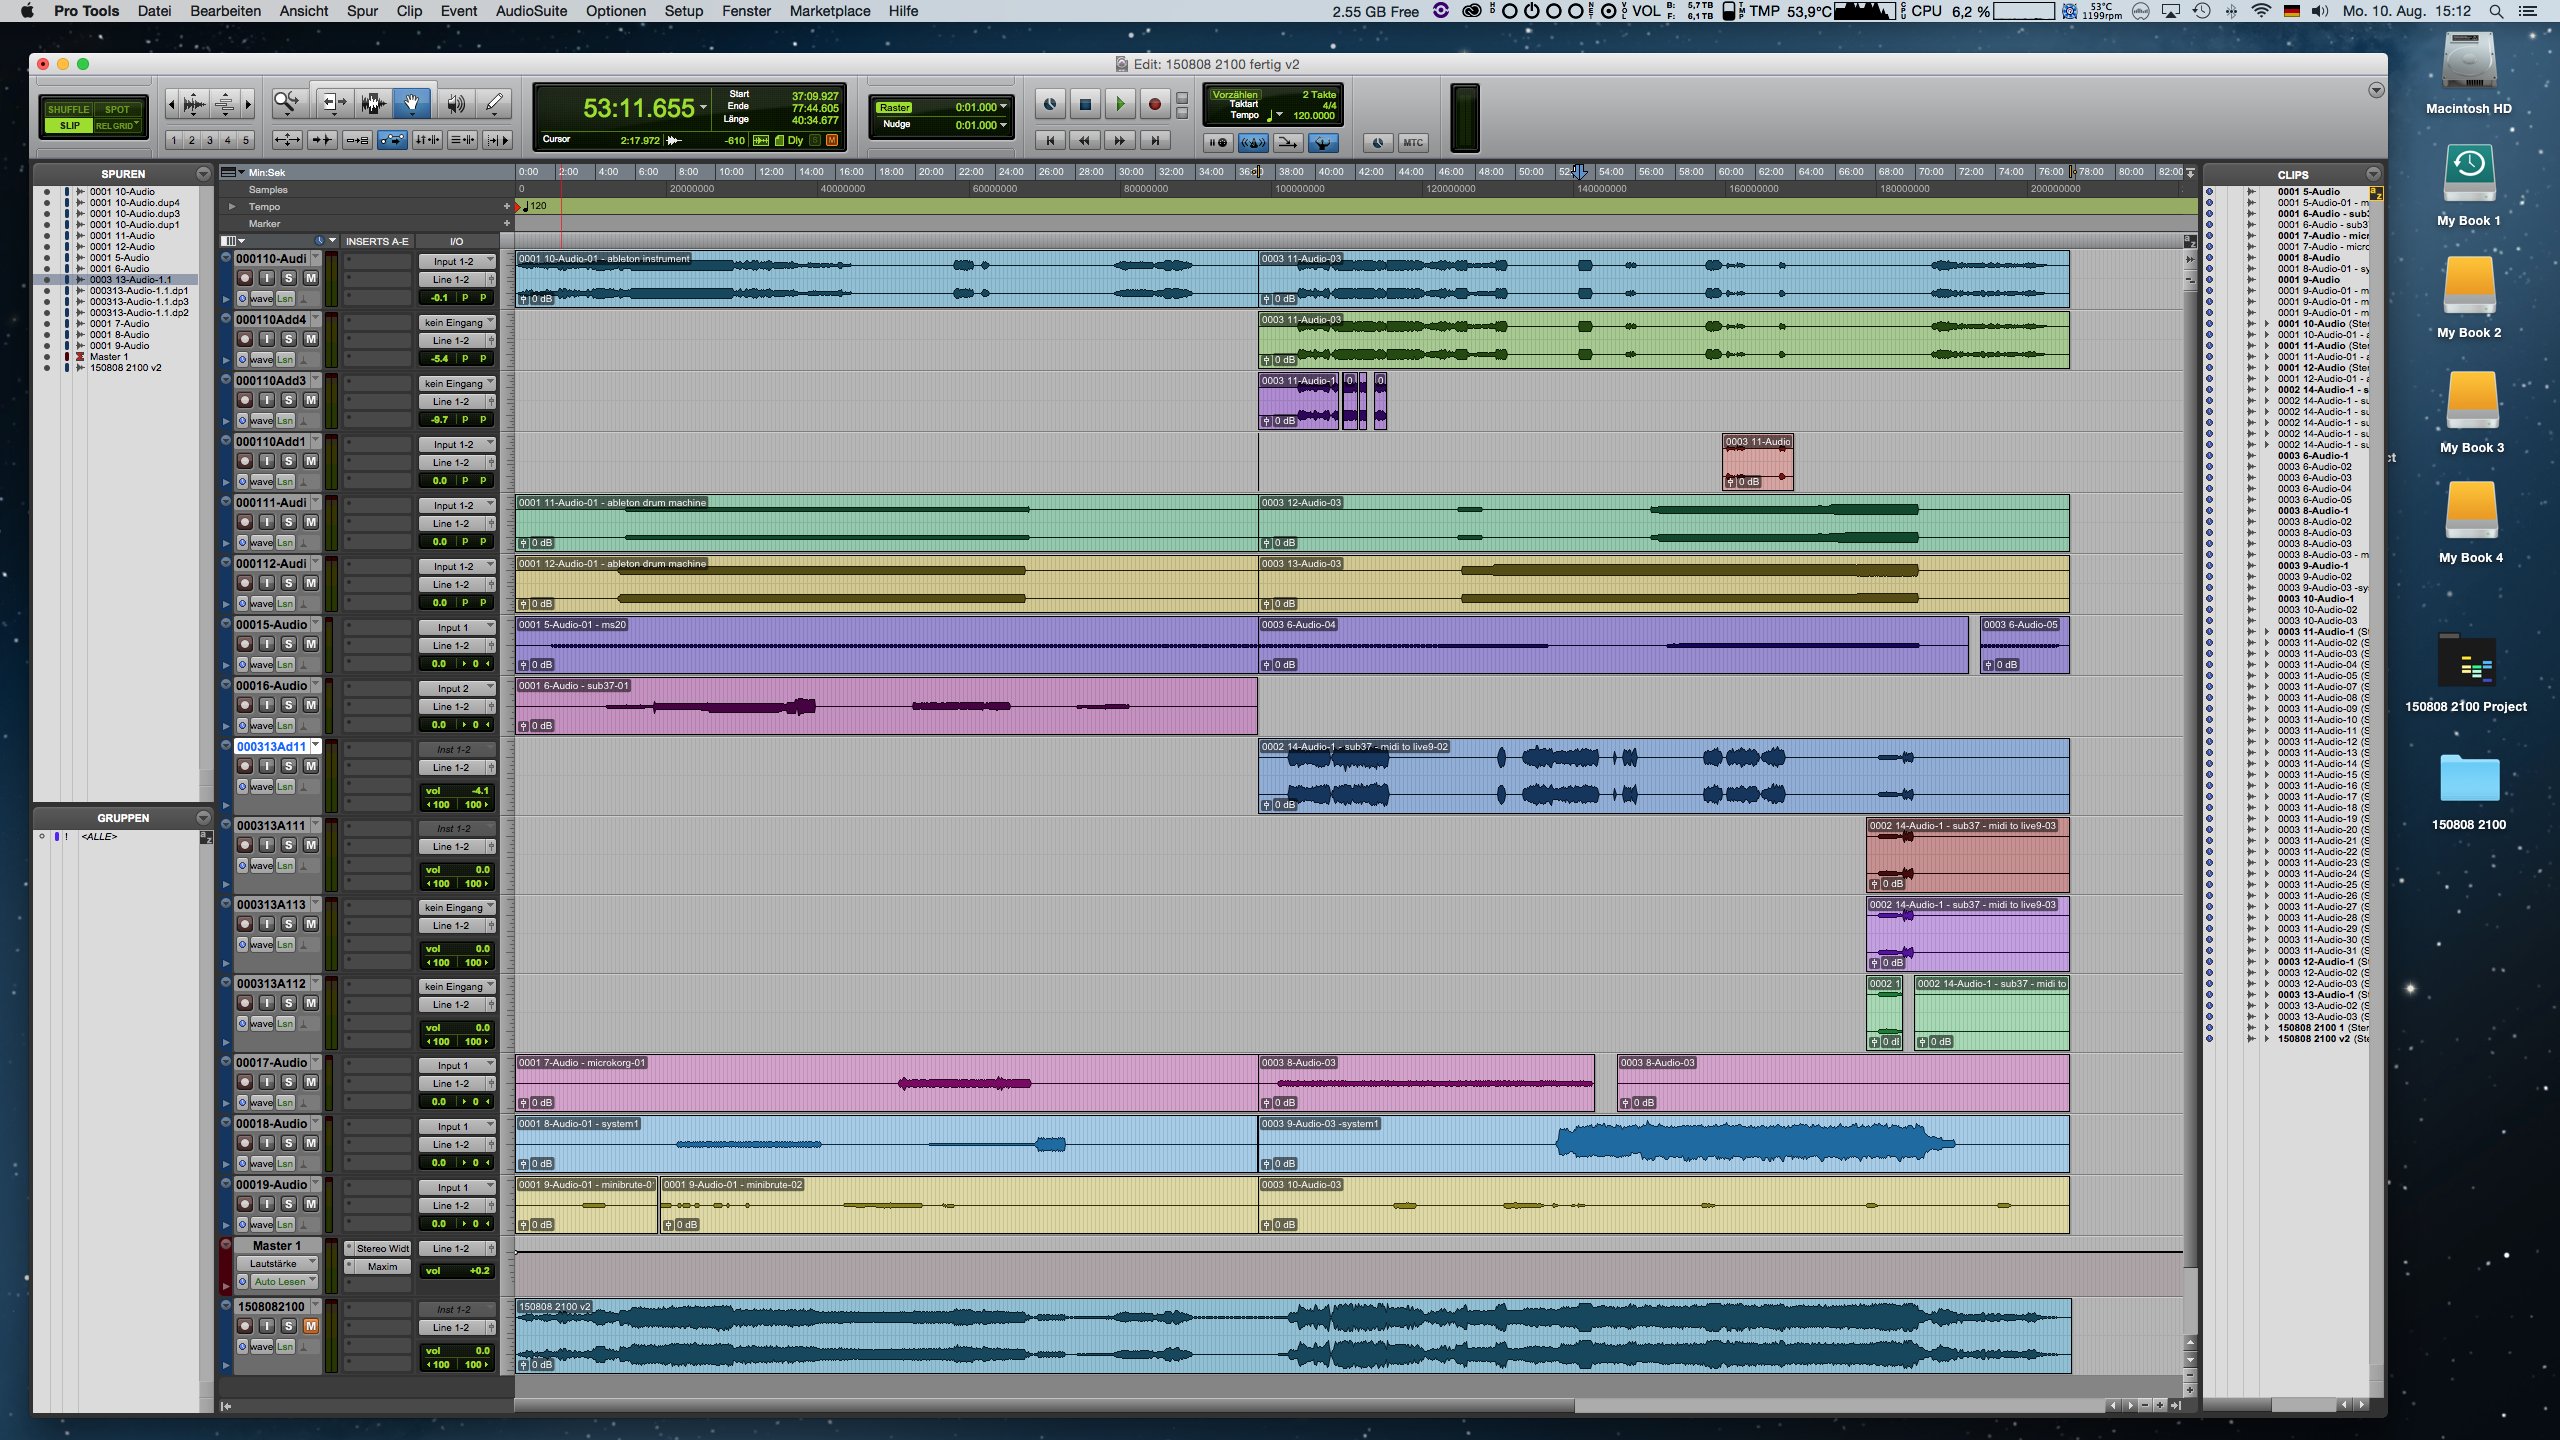The image size is (2560, 1440).
Task: Open the Optionen menu
Action: click(616, 11)
